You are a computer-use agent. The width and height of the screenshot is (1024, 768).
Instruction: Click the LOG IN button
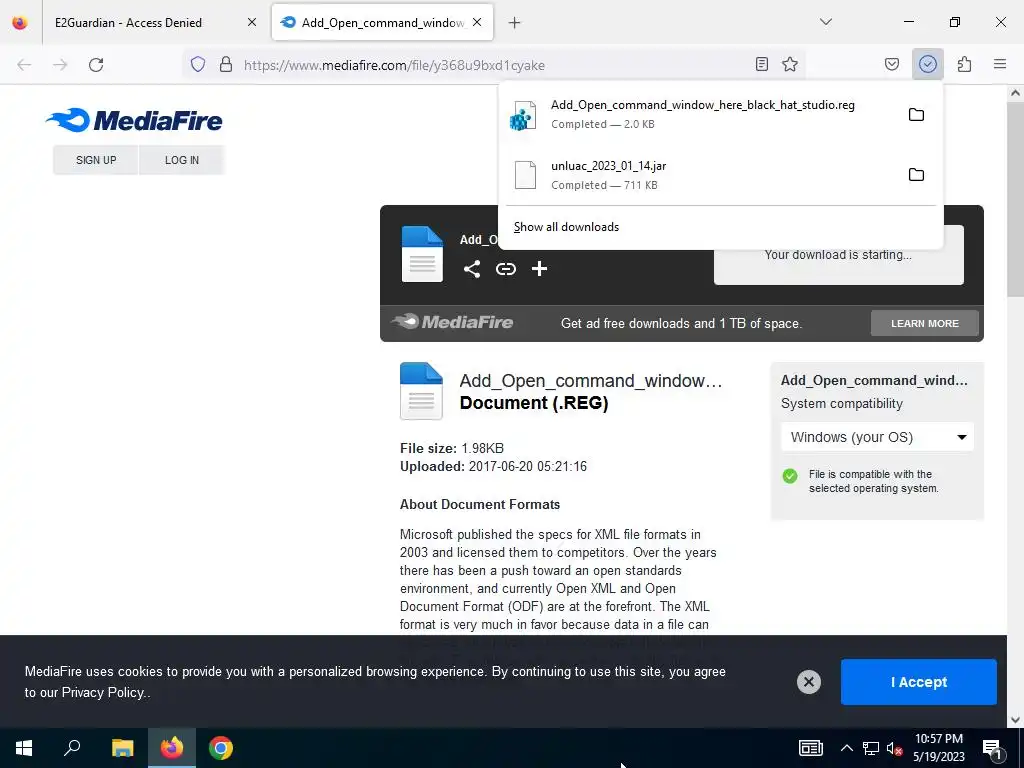tap(182, 160)
